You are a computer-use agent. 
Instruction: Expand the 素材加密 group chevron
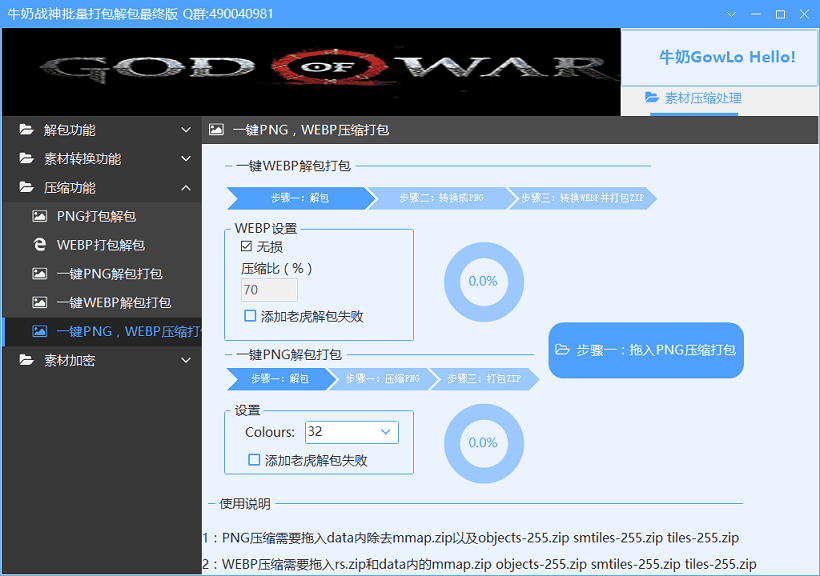[186, 360]
